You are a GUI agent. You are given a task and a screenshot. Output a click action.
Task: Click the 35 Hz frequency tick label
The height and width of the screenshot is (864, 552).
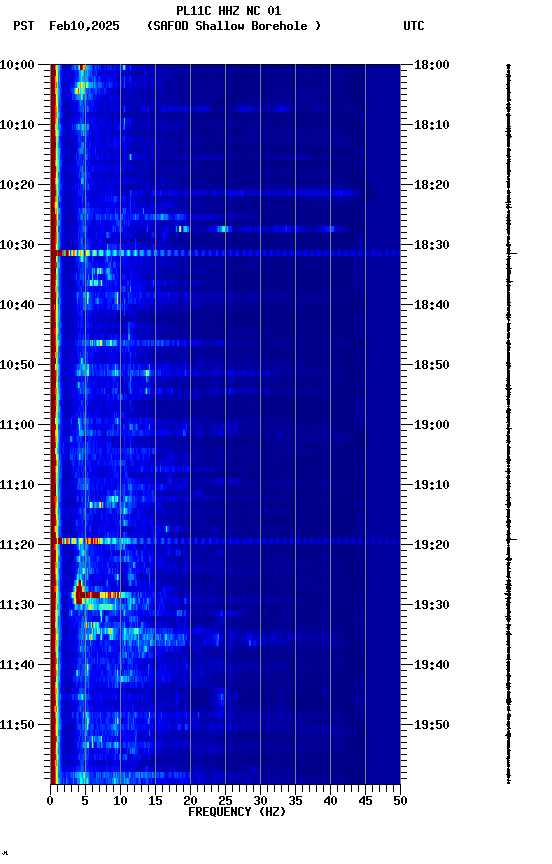coord(295,801)
